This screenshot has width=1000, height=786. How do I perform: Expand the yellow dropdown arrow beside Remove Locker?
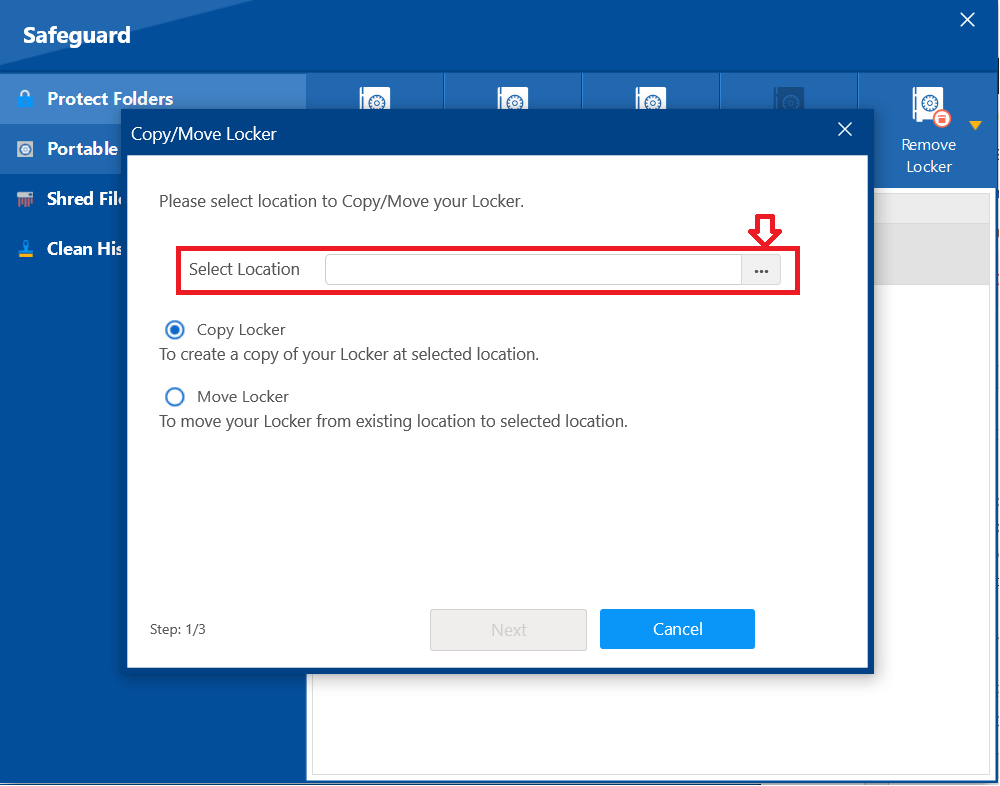(975, 125)
